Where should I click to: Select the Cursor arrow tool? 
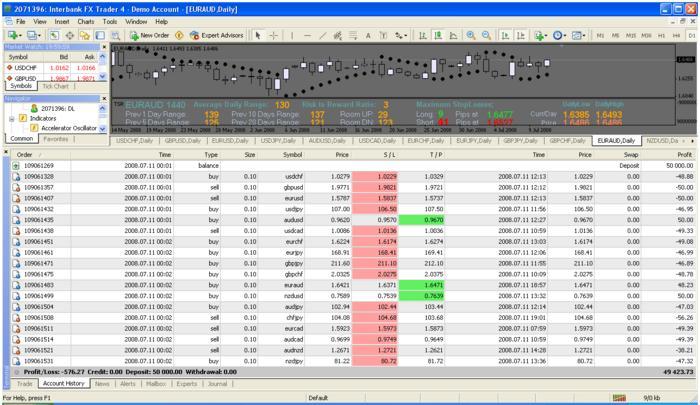pos(258,35)
